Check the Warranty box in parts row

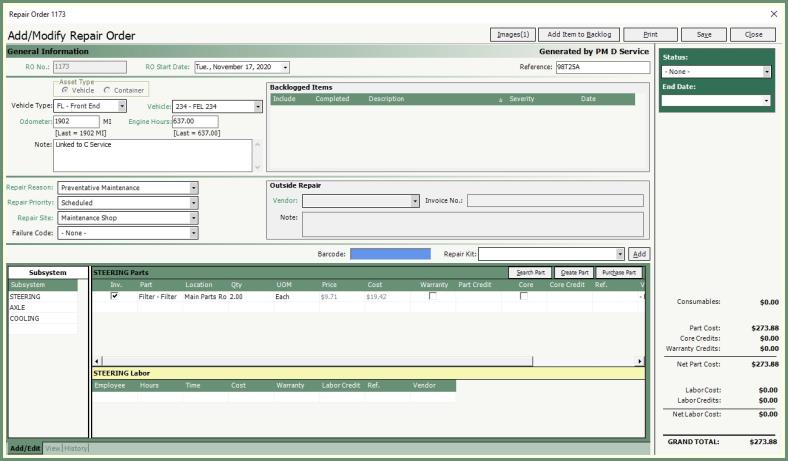pyautogui.click(x=432, y=296)
